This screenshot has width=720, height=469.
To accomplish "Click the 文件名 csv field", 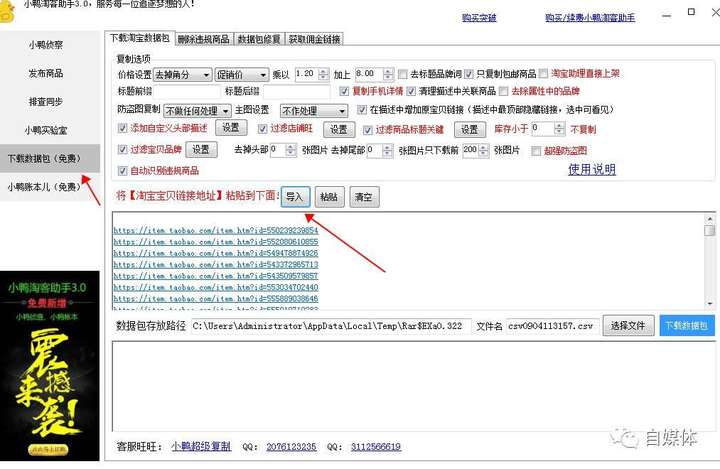I will [x=552, y=326].
